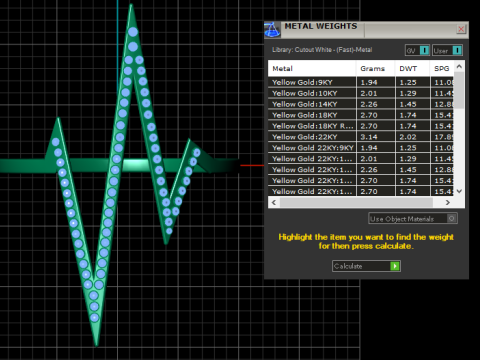This screenshot has height=360, width=480.
Task: Click the scroll right arrow below the table
Action: (x=448, y=202)
